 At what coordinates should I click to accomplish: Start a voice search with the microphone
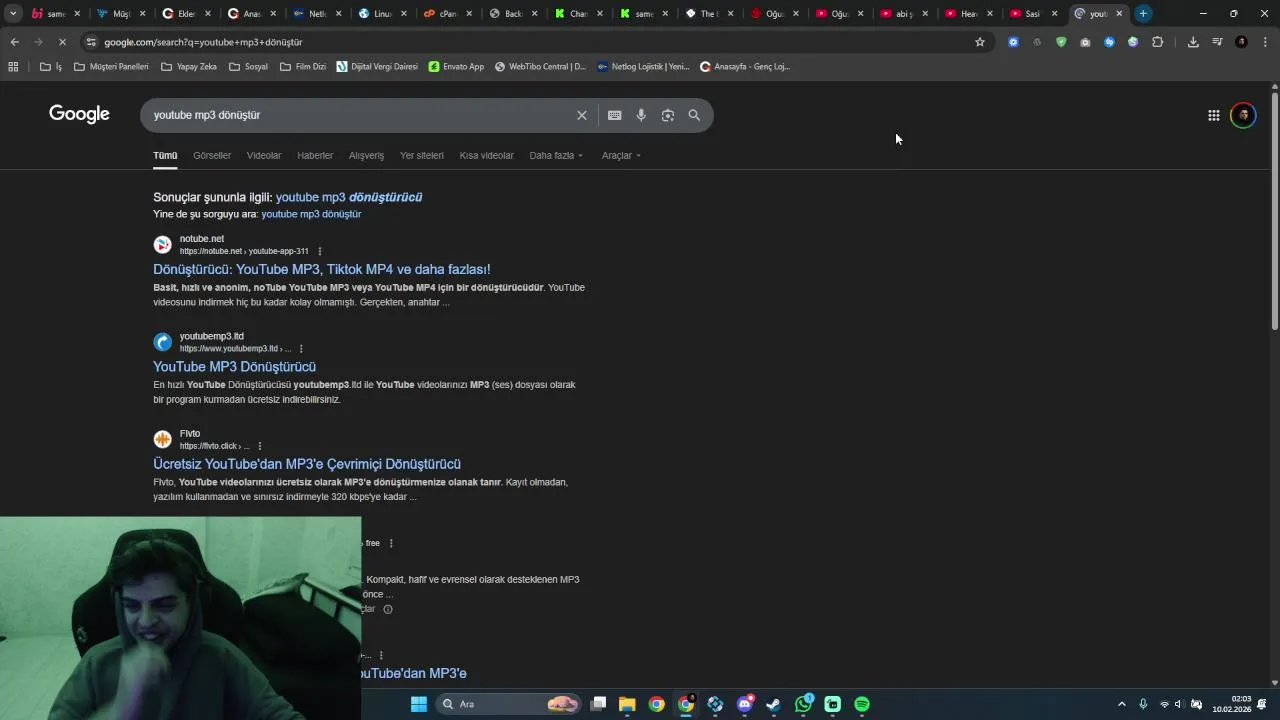click(x=641, y=115)
